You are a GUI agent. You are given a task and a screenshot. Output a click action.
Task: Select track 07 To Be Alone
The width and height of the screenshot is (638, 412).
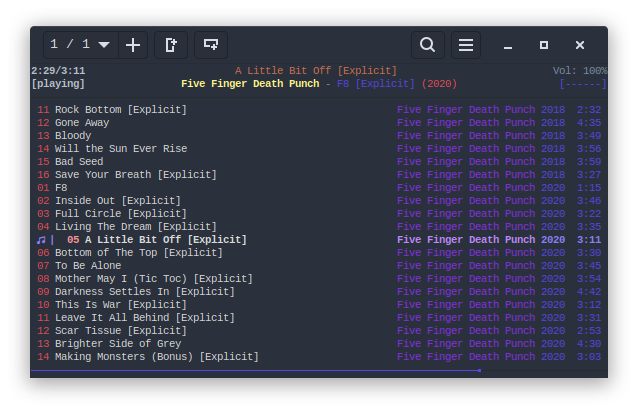coord(319,266)
